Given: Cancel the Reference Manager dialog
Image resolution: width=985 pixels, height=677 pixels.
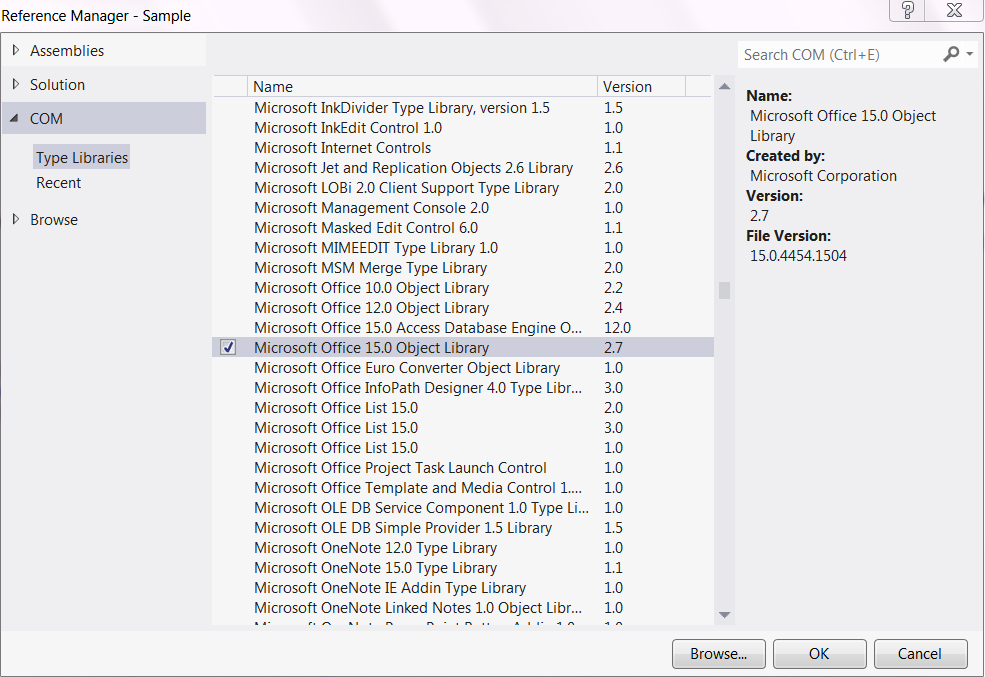Looking at the screenshot, I should 920,654.
